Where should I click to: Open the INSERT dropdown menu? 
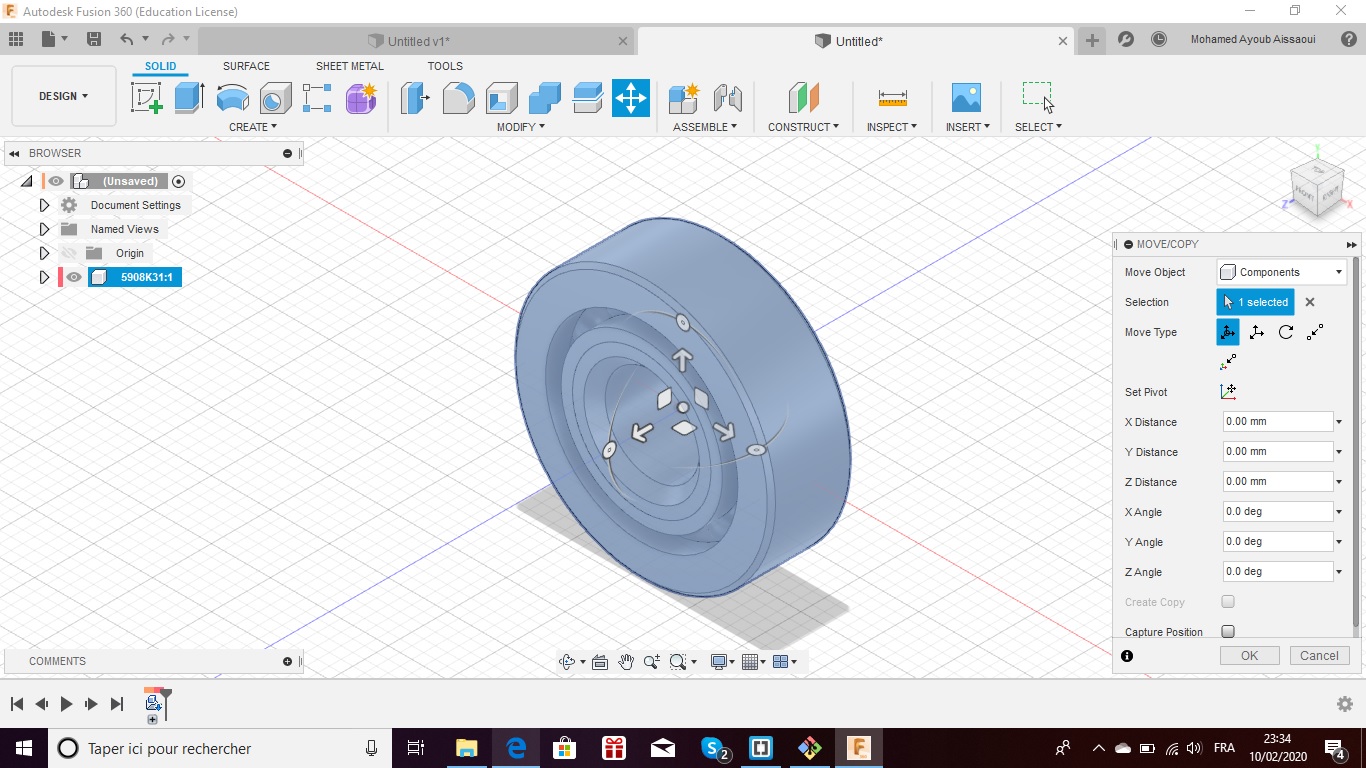coord(968,127)
